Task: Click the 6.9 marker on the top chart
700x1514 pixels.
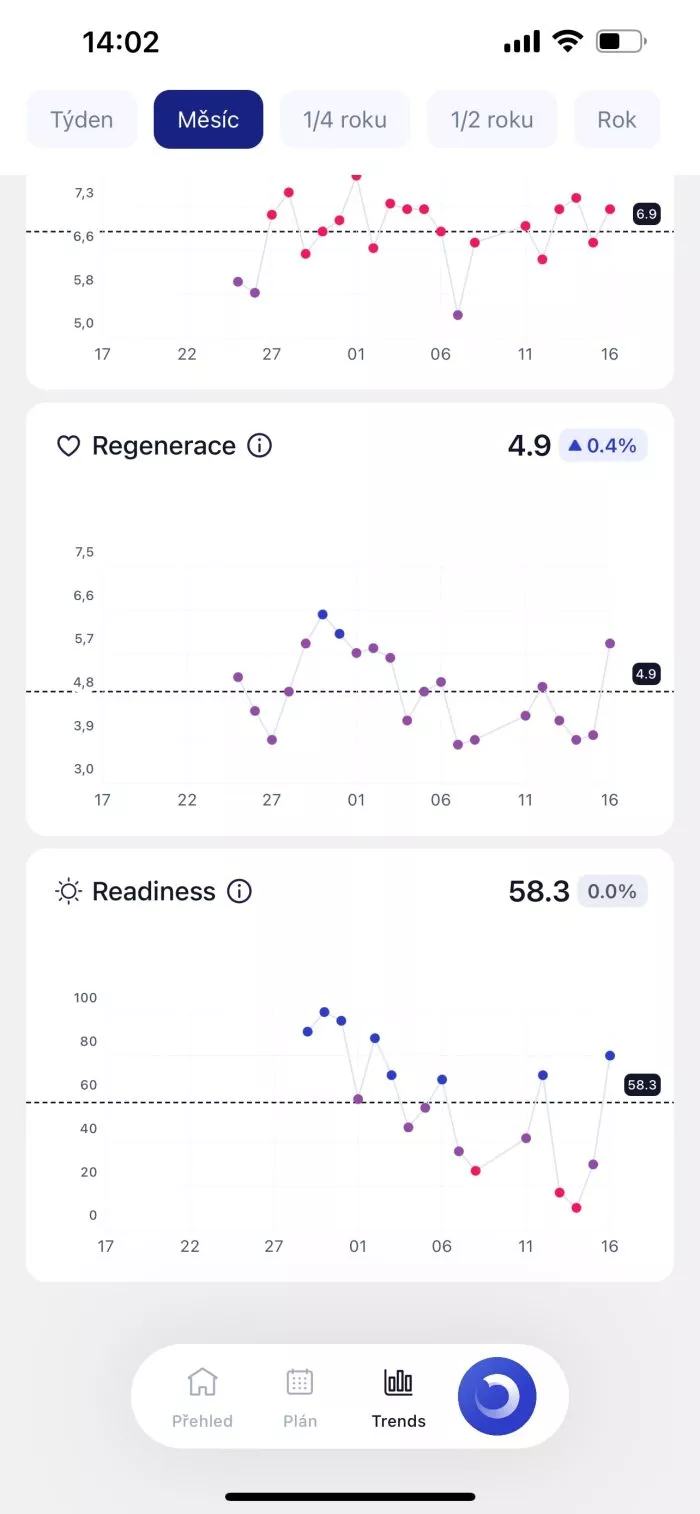Action: pyautogui.click(x=646, y=213)
